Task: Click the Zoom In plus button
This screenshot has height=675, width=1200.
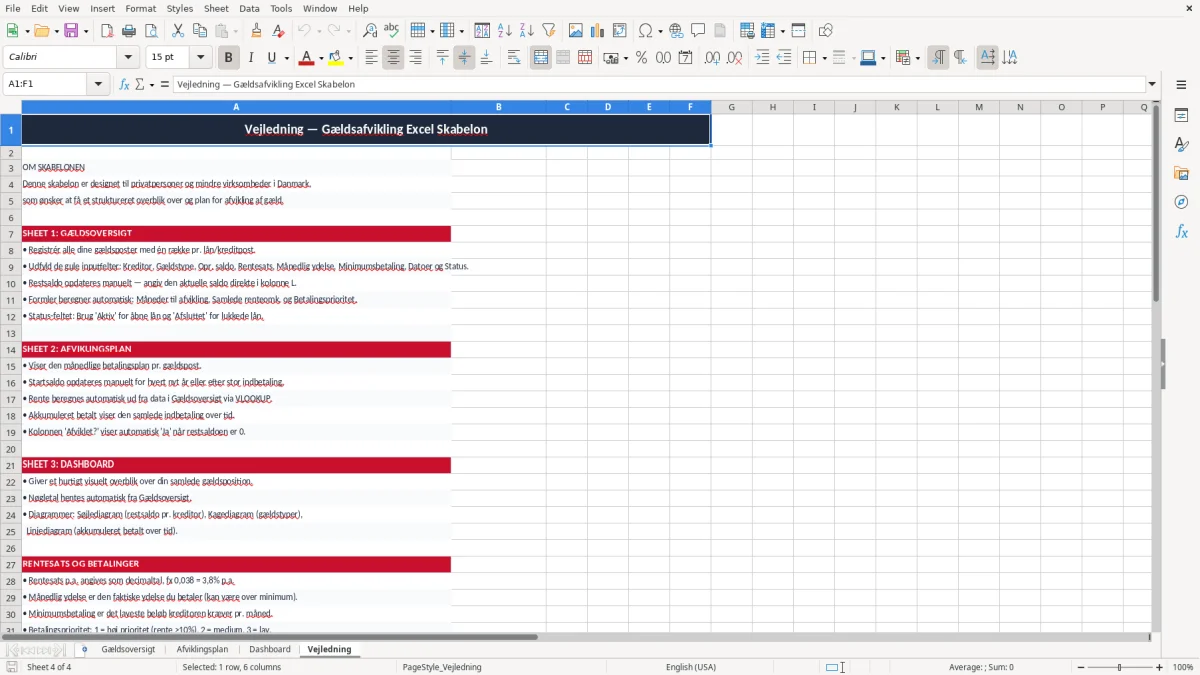Action: 1160,667
